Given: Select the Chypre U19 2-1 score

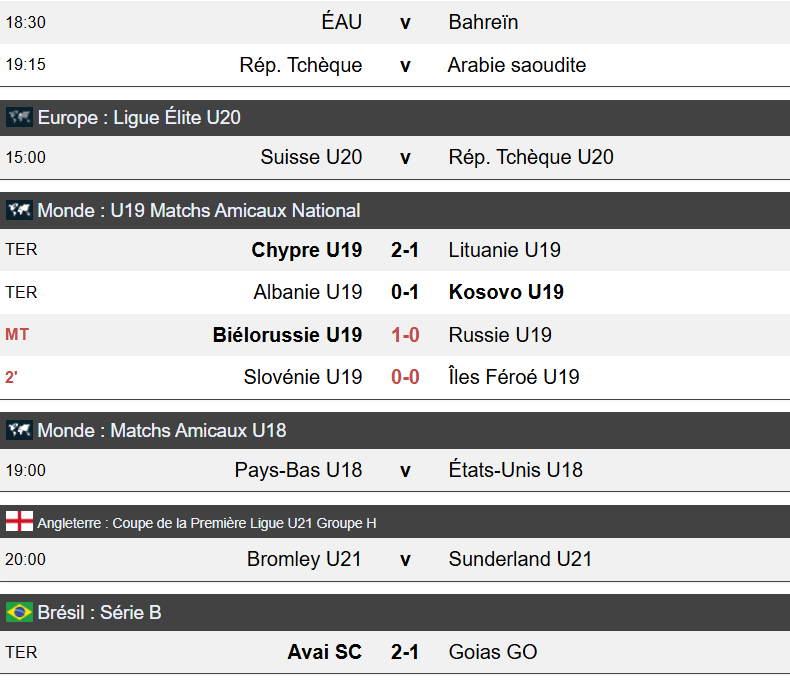Looking at the screenshot, I should (405, 250).
